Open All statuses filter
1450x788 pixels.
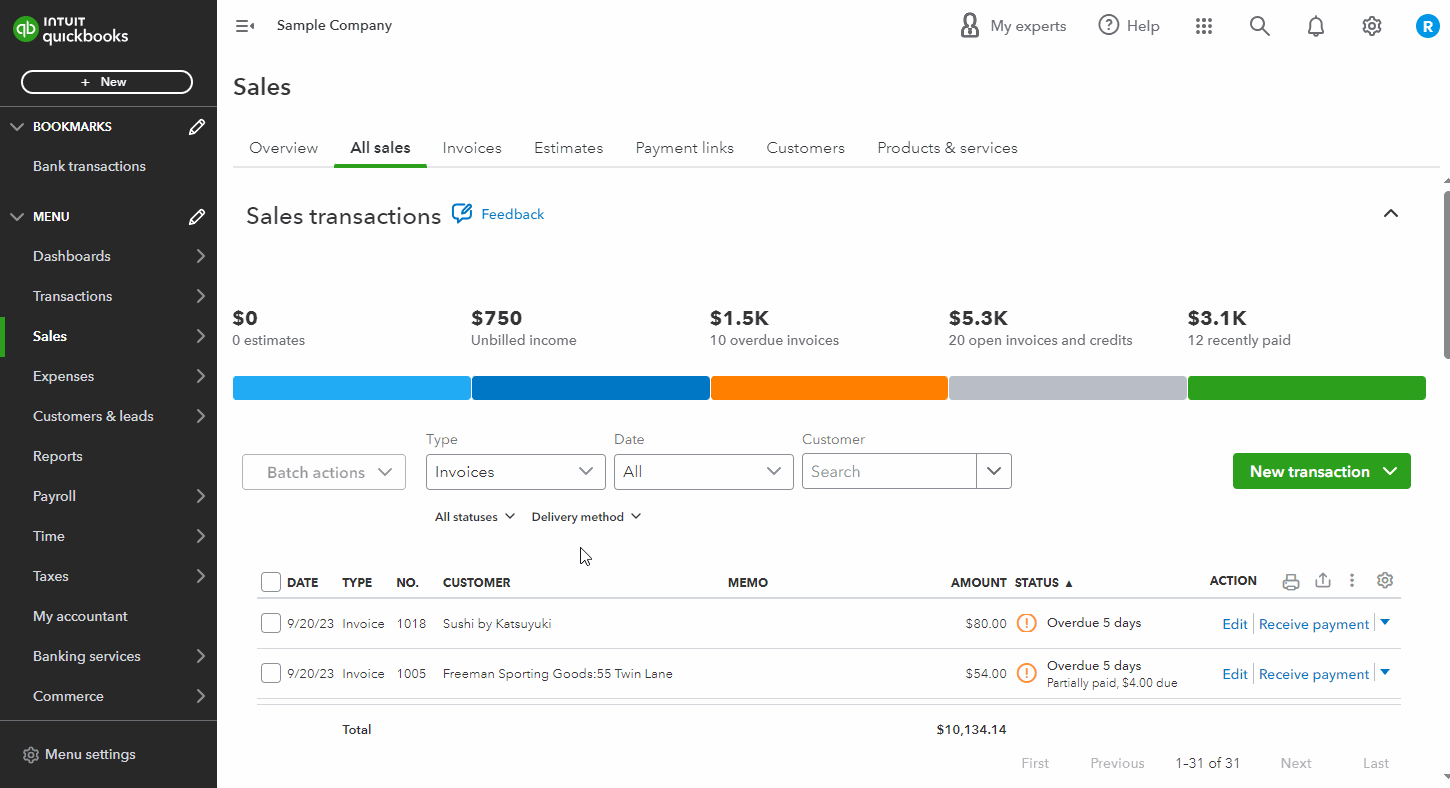475,517
